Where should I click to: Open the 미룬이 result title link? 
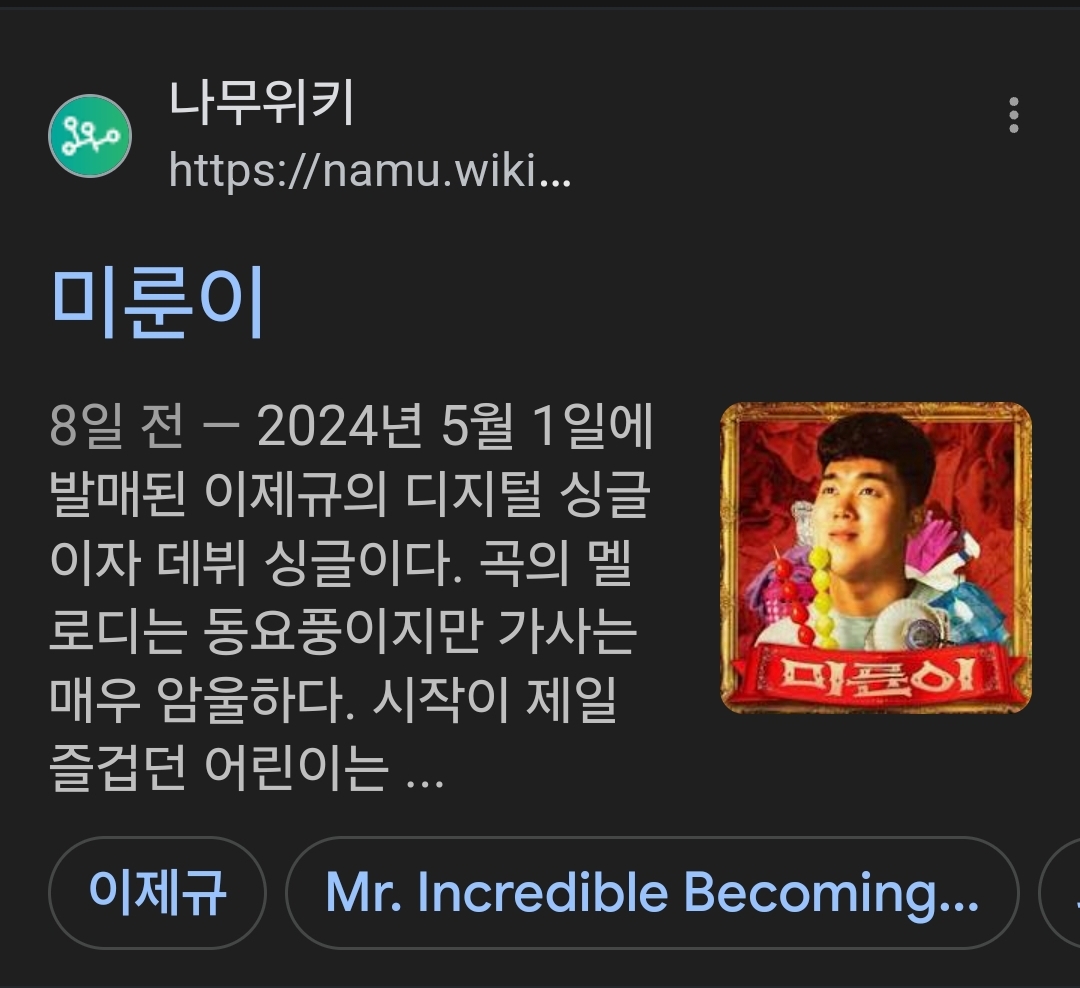coord(158,302)
